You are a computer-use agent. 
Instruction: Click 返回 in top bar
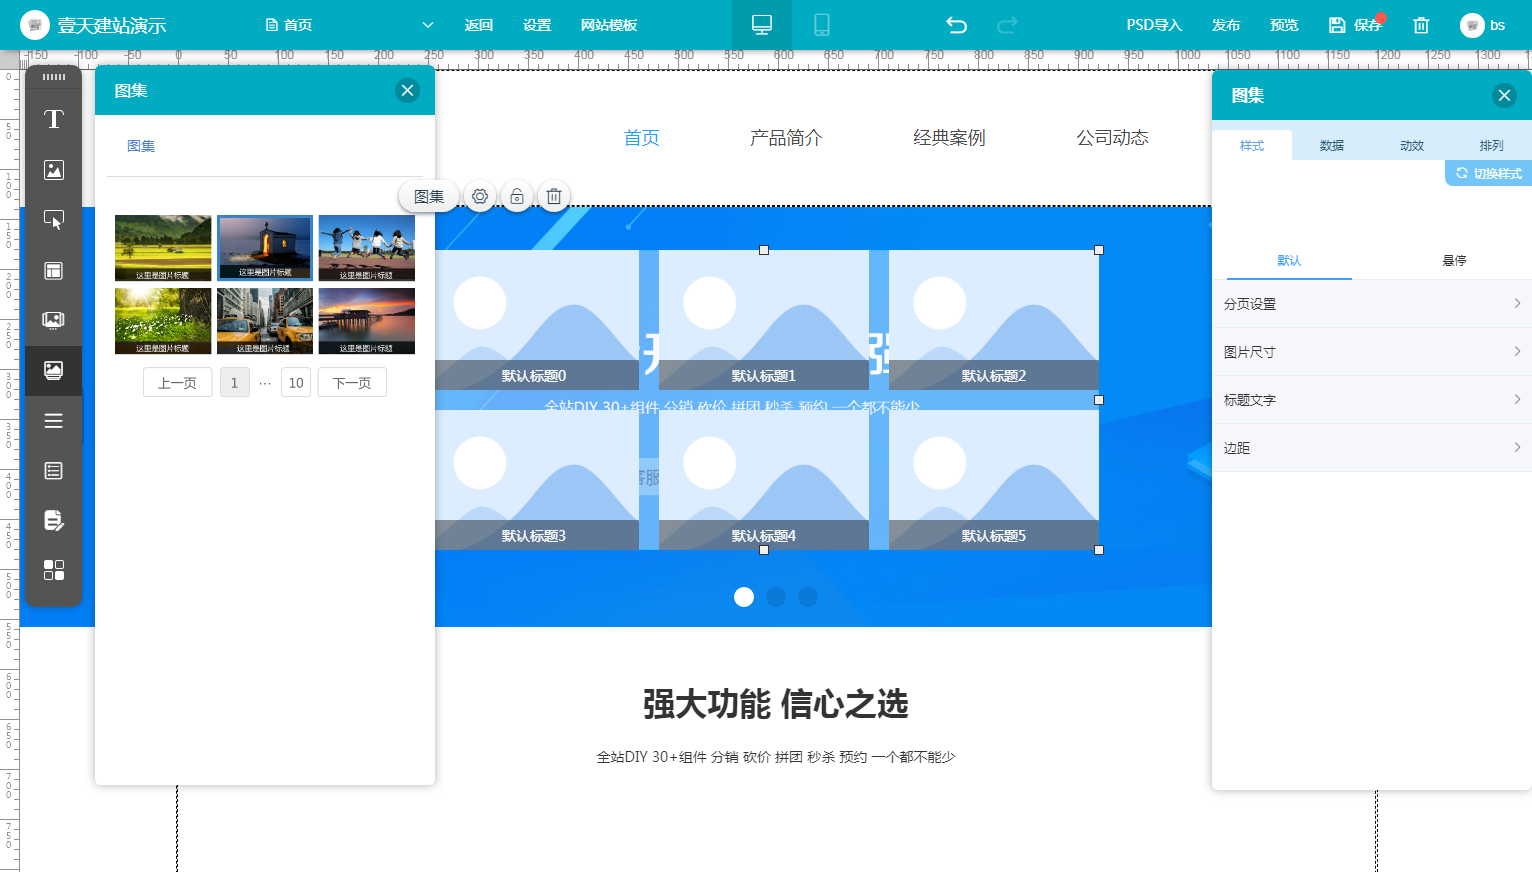tap(479, 25)
